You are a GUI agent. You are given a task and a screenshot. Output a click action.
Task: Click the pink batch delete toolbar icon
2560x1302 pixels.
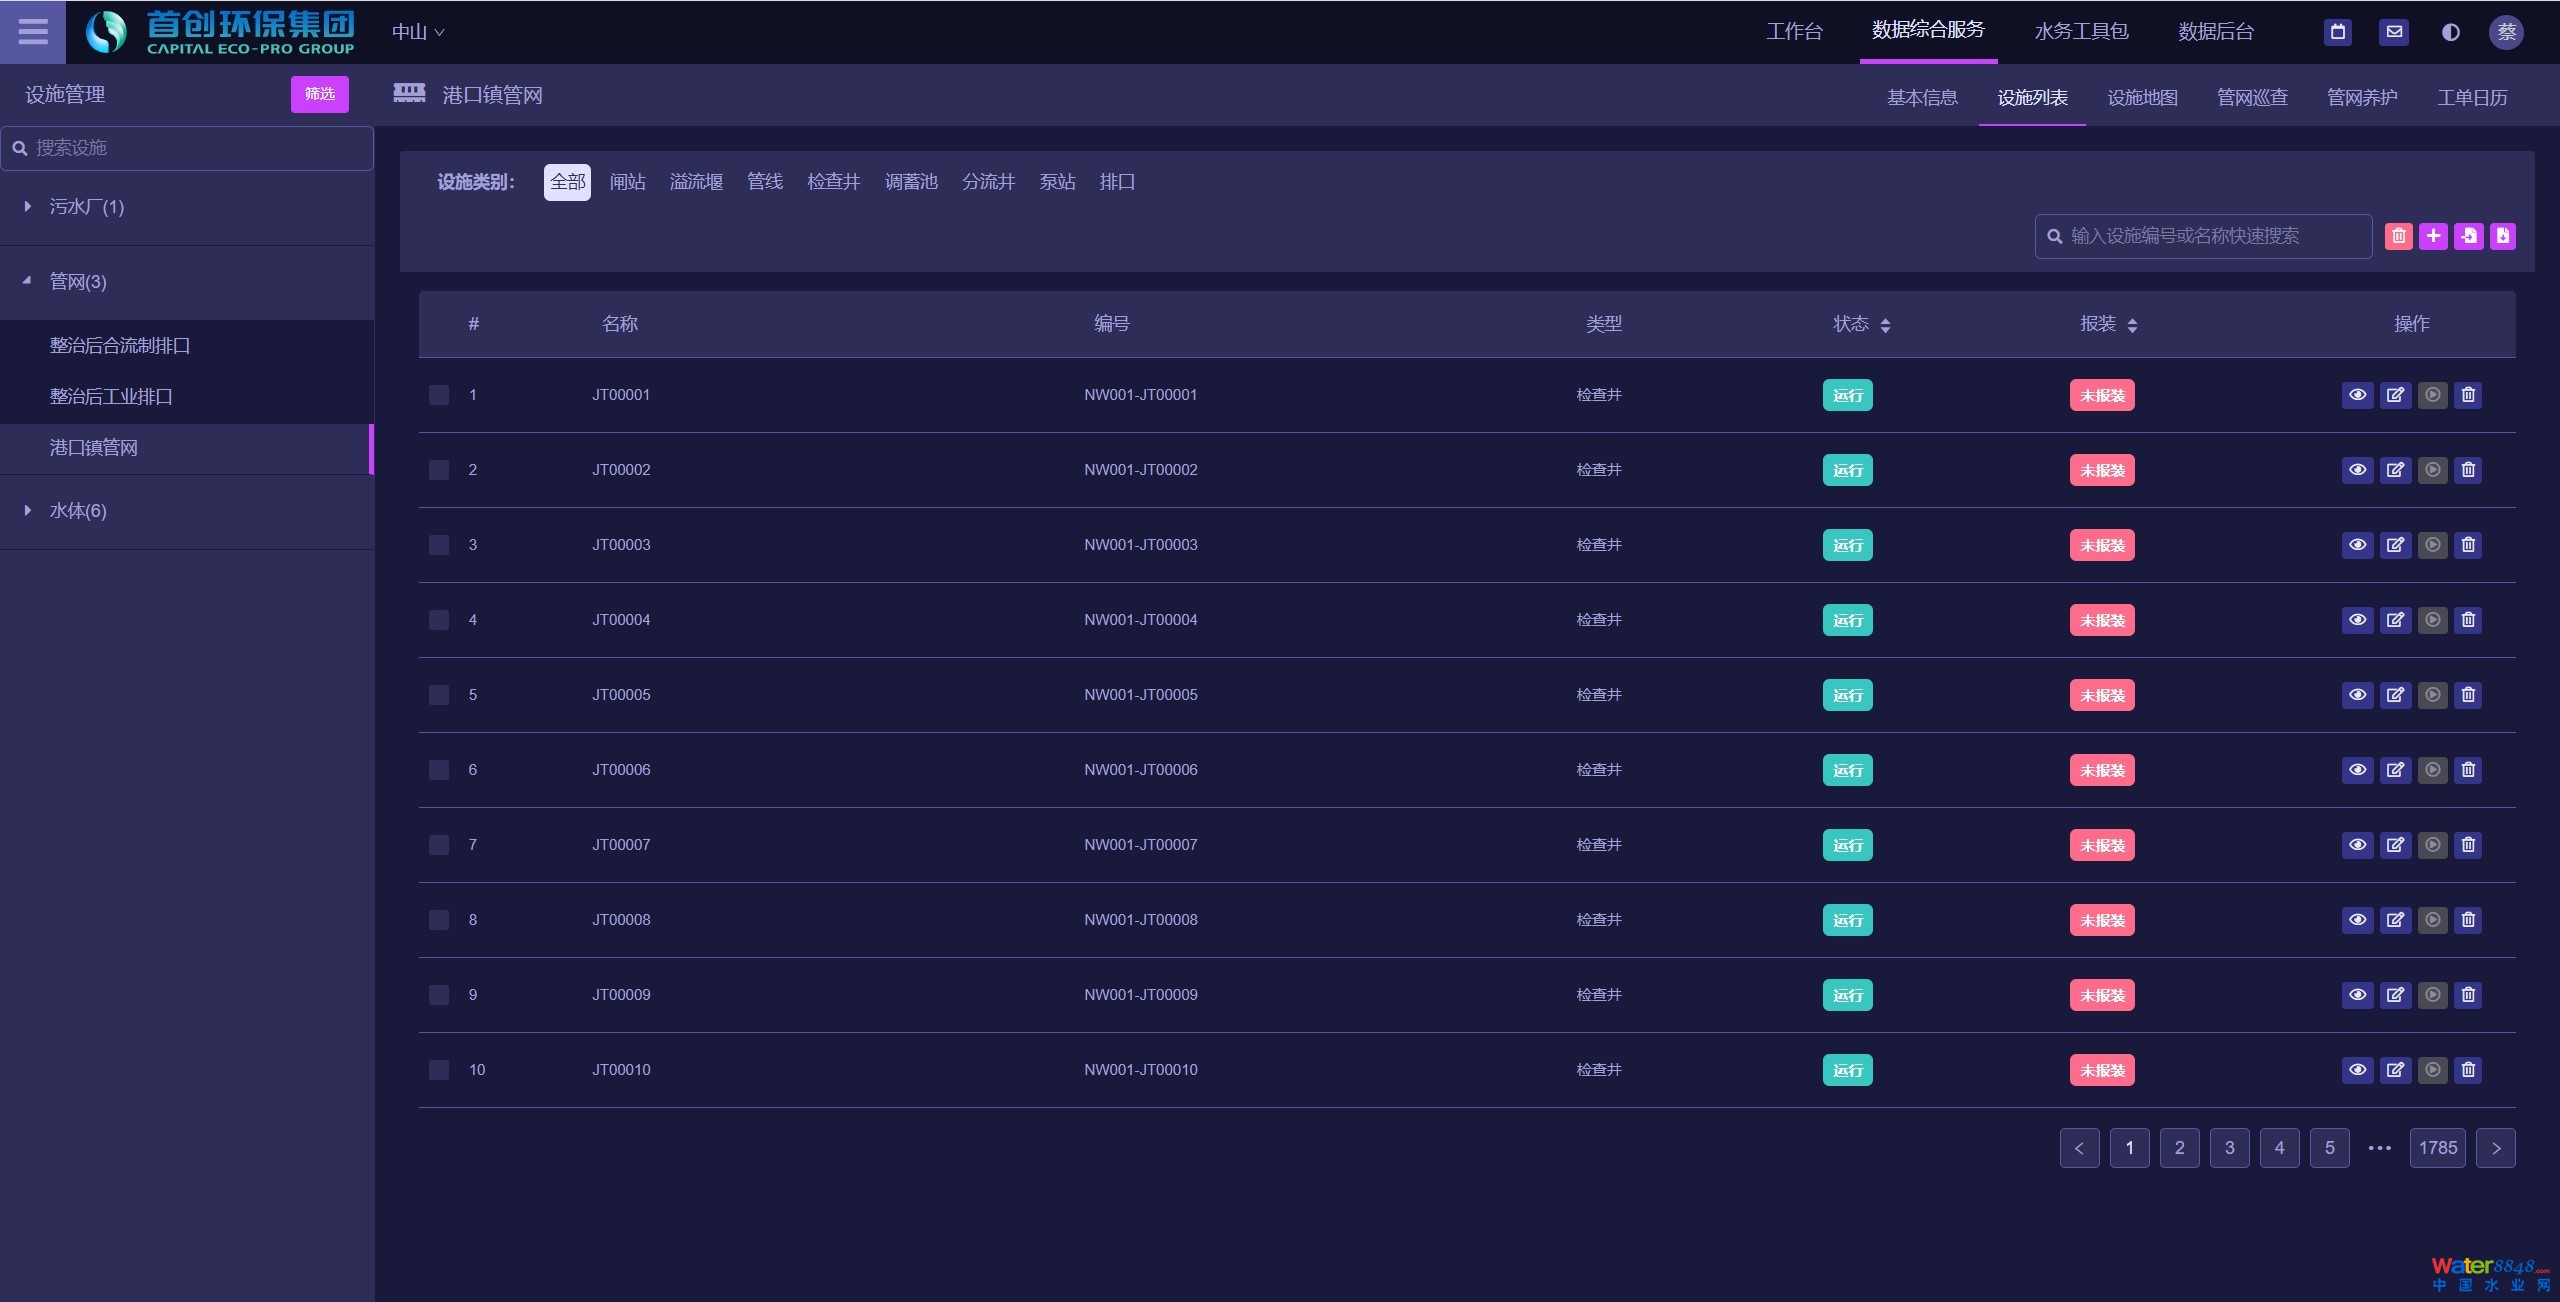click(2398, 236)
